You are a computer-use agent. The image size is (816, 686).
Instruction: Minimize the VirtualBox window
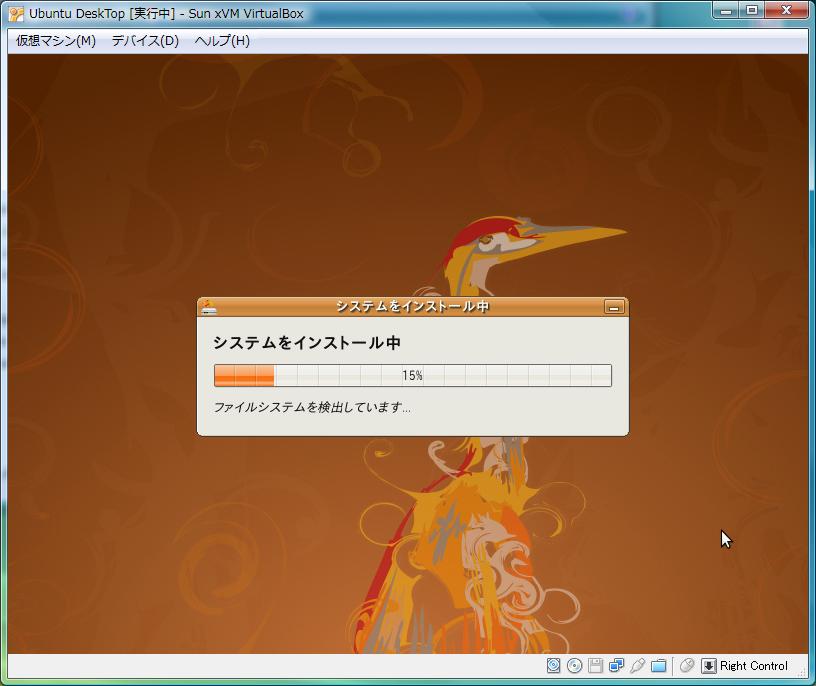pyautogui.click(x=726, y=10)
